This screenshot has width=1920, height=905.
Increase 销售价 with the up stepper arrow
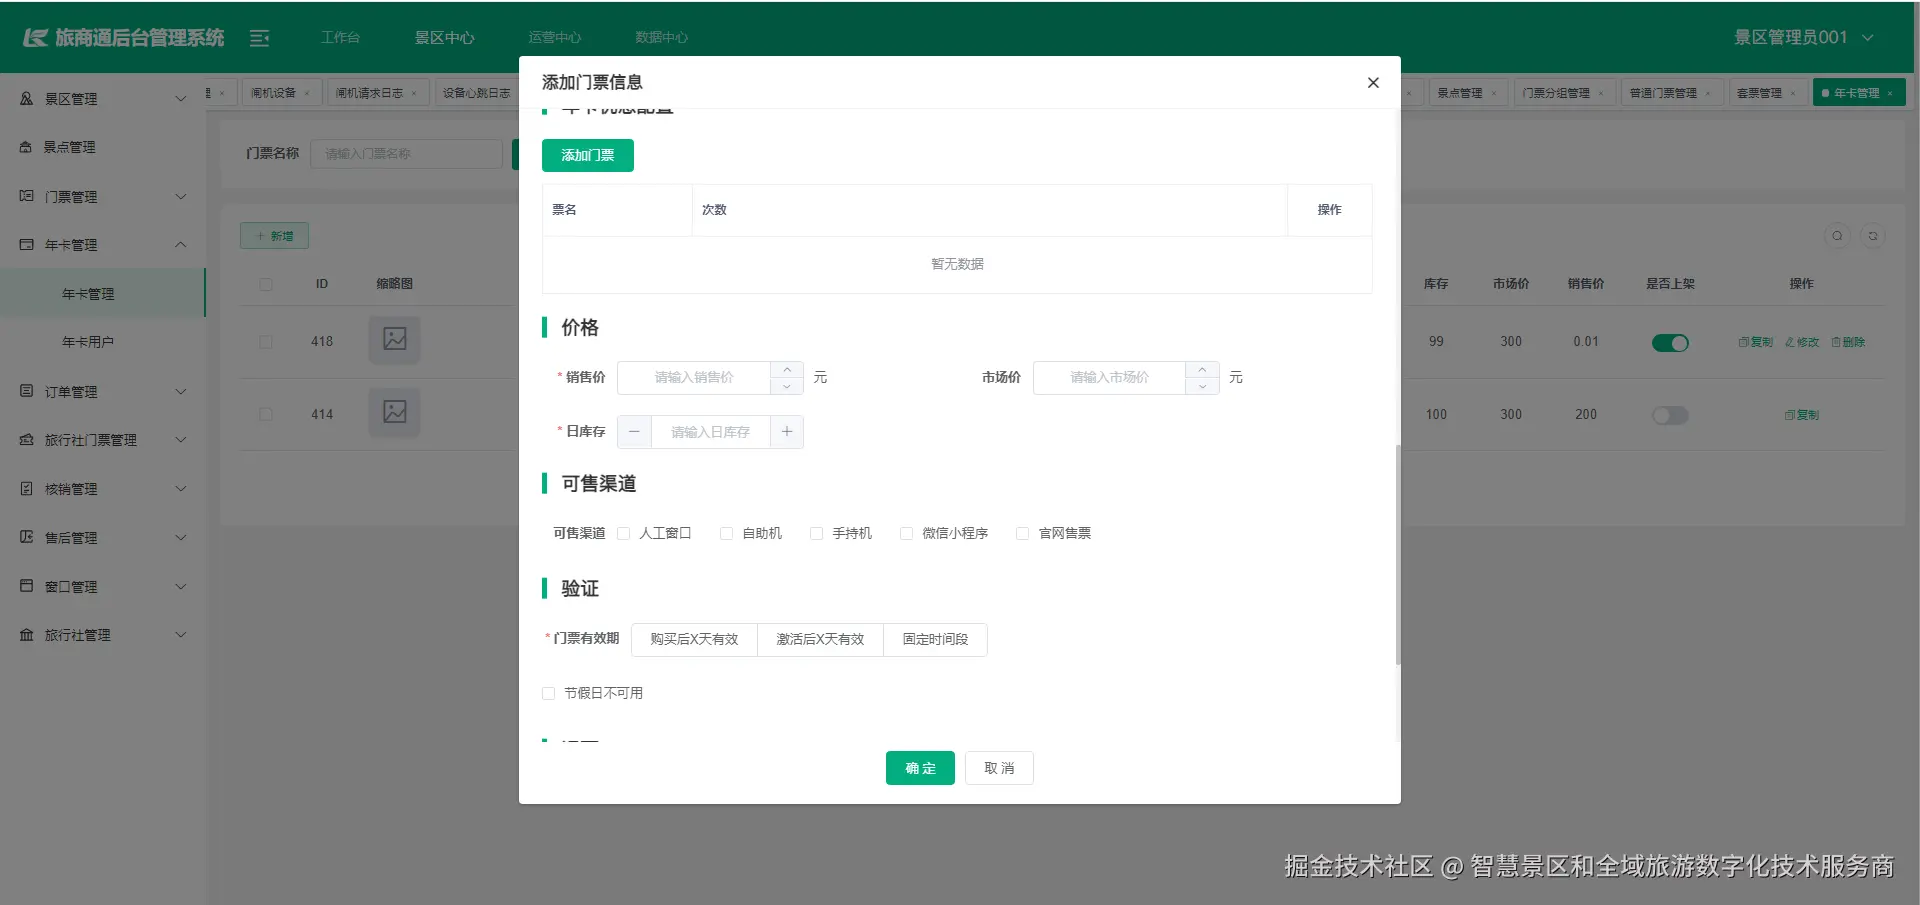coord(787,371)
